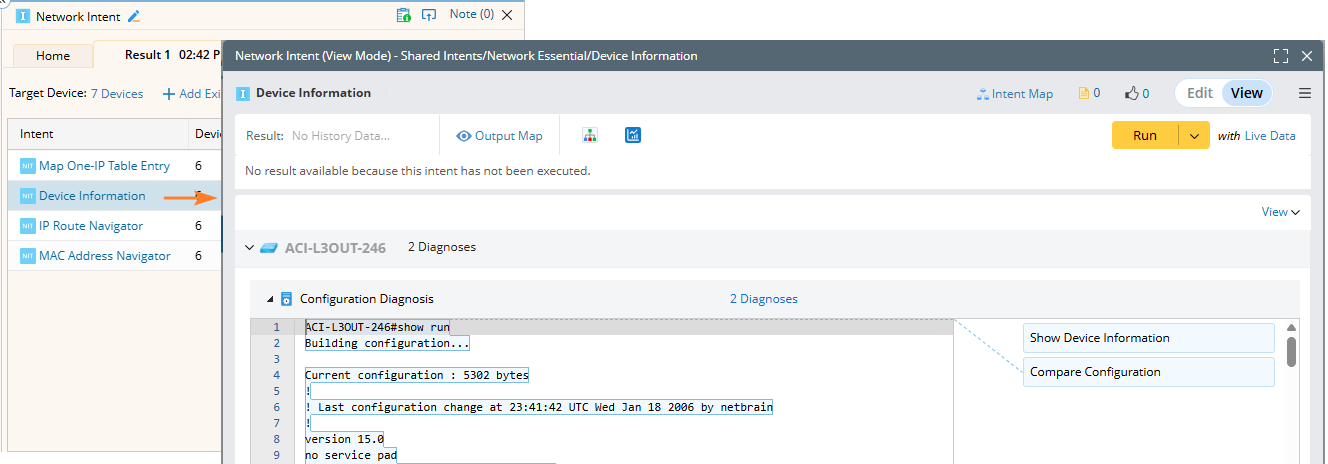Click the topology tree icon in result bar
Image resolution: width=1328 pixels, height=464 pixels.
click(590, 136)
